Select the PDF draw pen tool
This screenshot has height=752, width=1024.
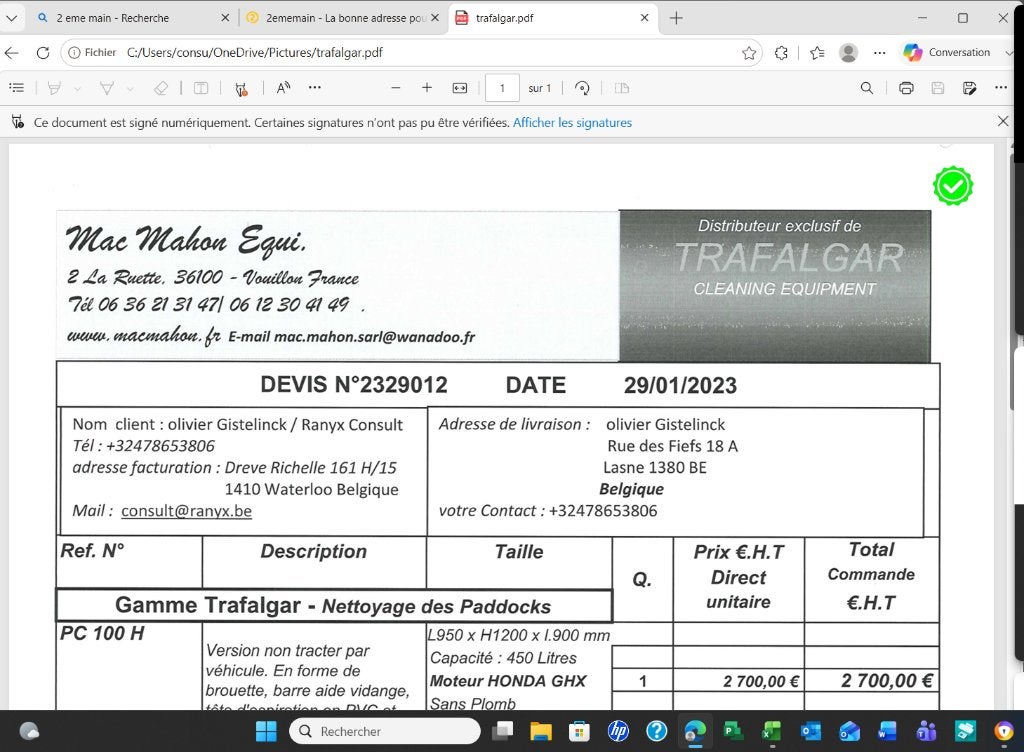point(106,88)
